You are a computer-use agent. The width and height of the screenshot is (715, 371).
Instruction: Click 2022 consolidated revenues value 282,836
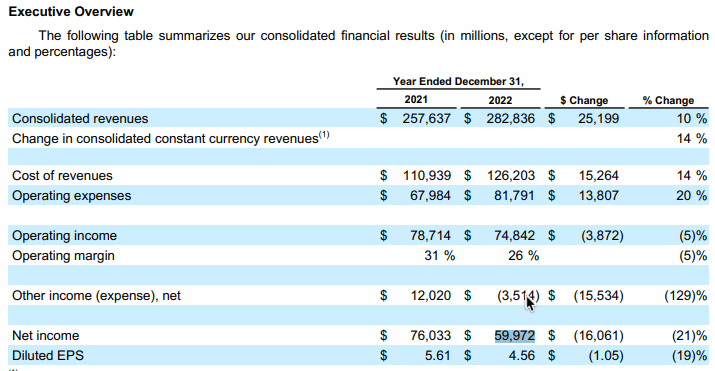pyautogui.click(x=510, y=119)
